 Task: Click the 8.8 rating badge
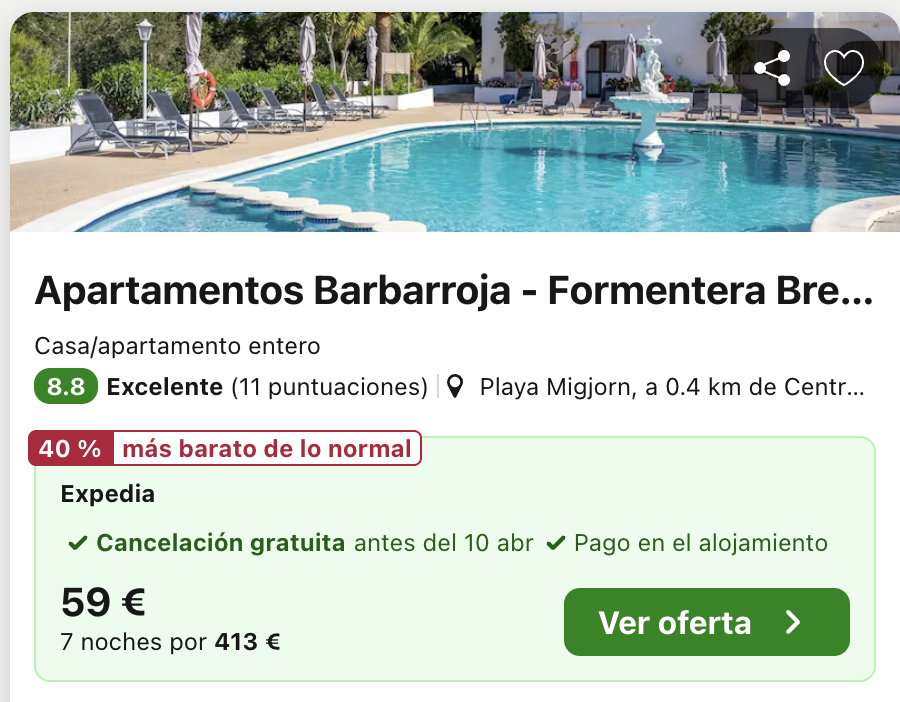(x=66, y=386)
